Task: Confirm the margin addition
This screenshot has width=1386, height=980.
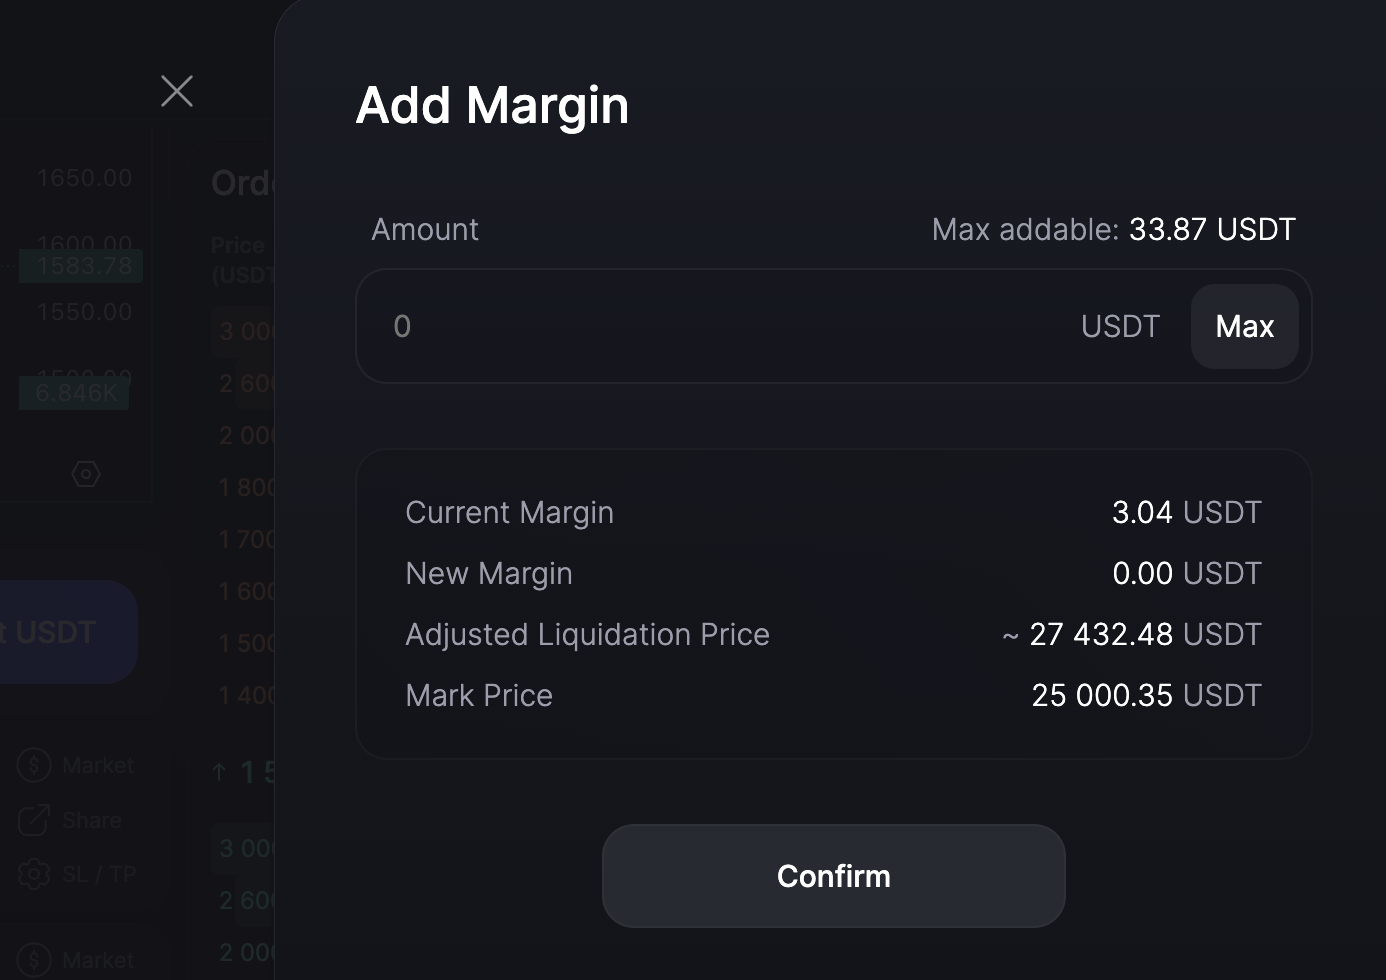Action: (833, 876)
